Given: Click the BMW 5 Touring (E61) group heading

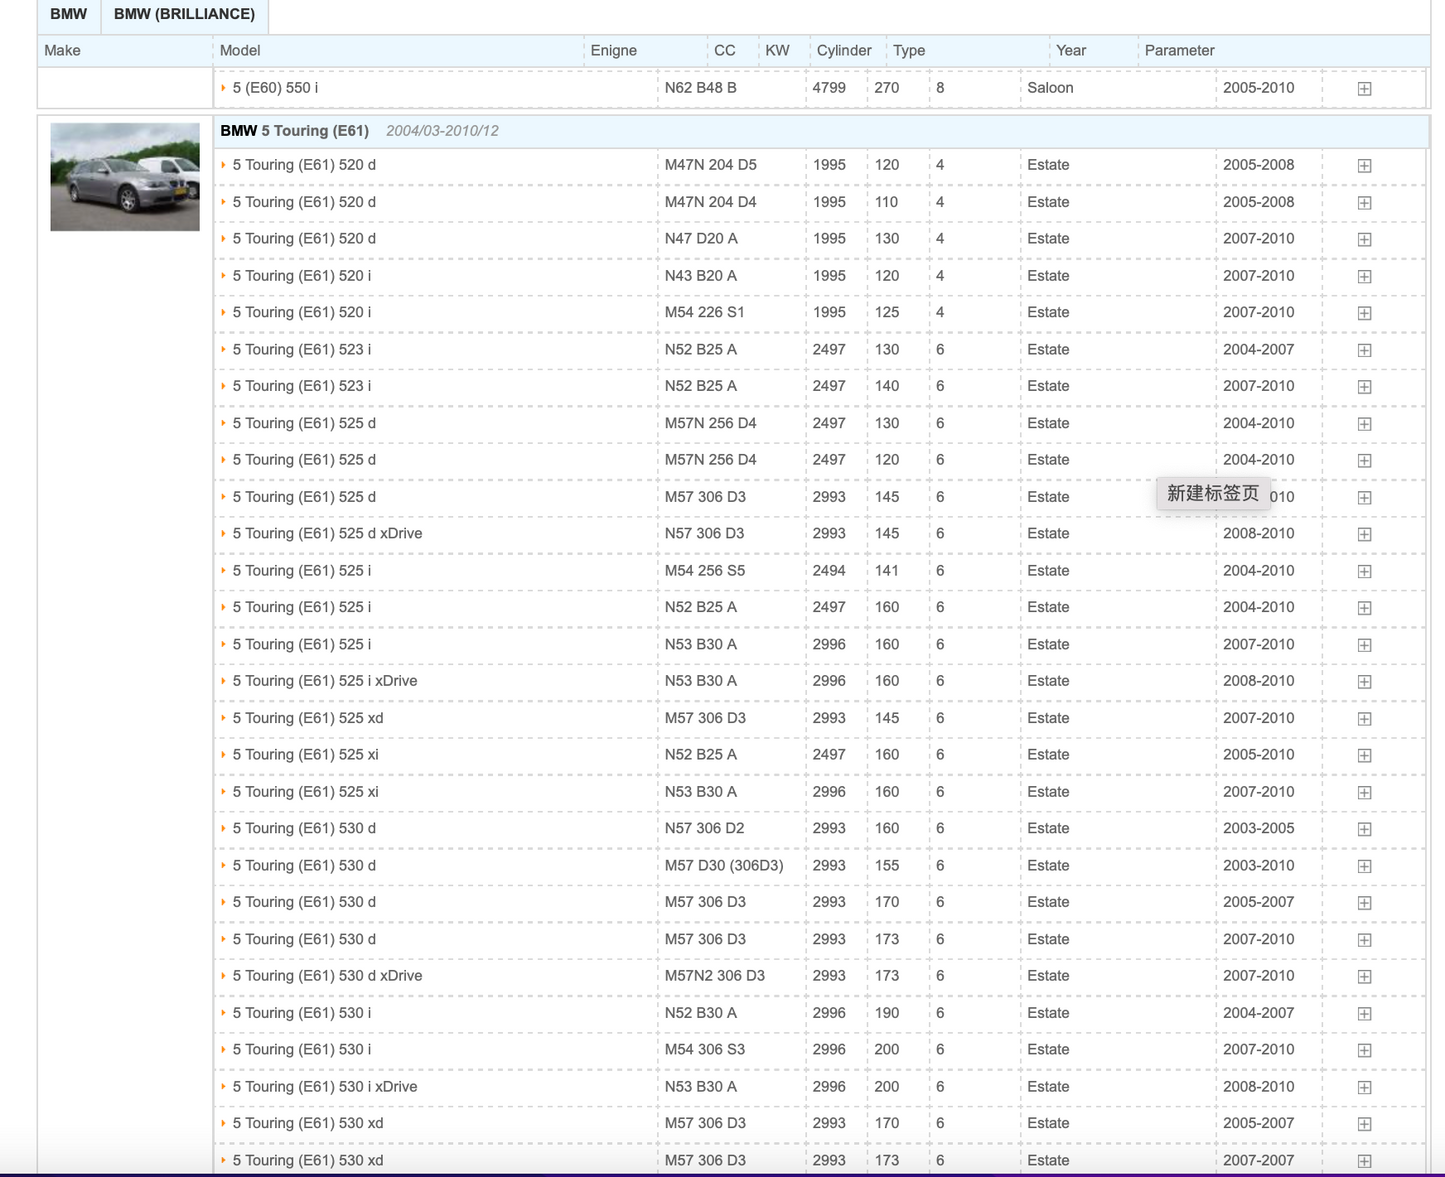Looking at the screenshot, I should click(295, 131).
